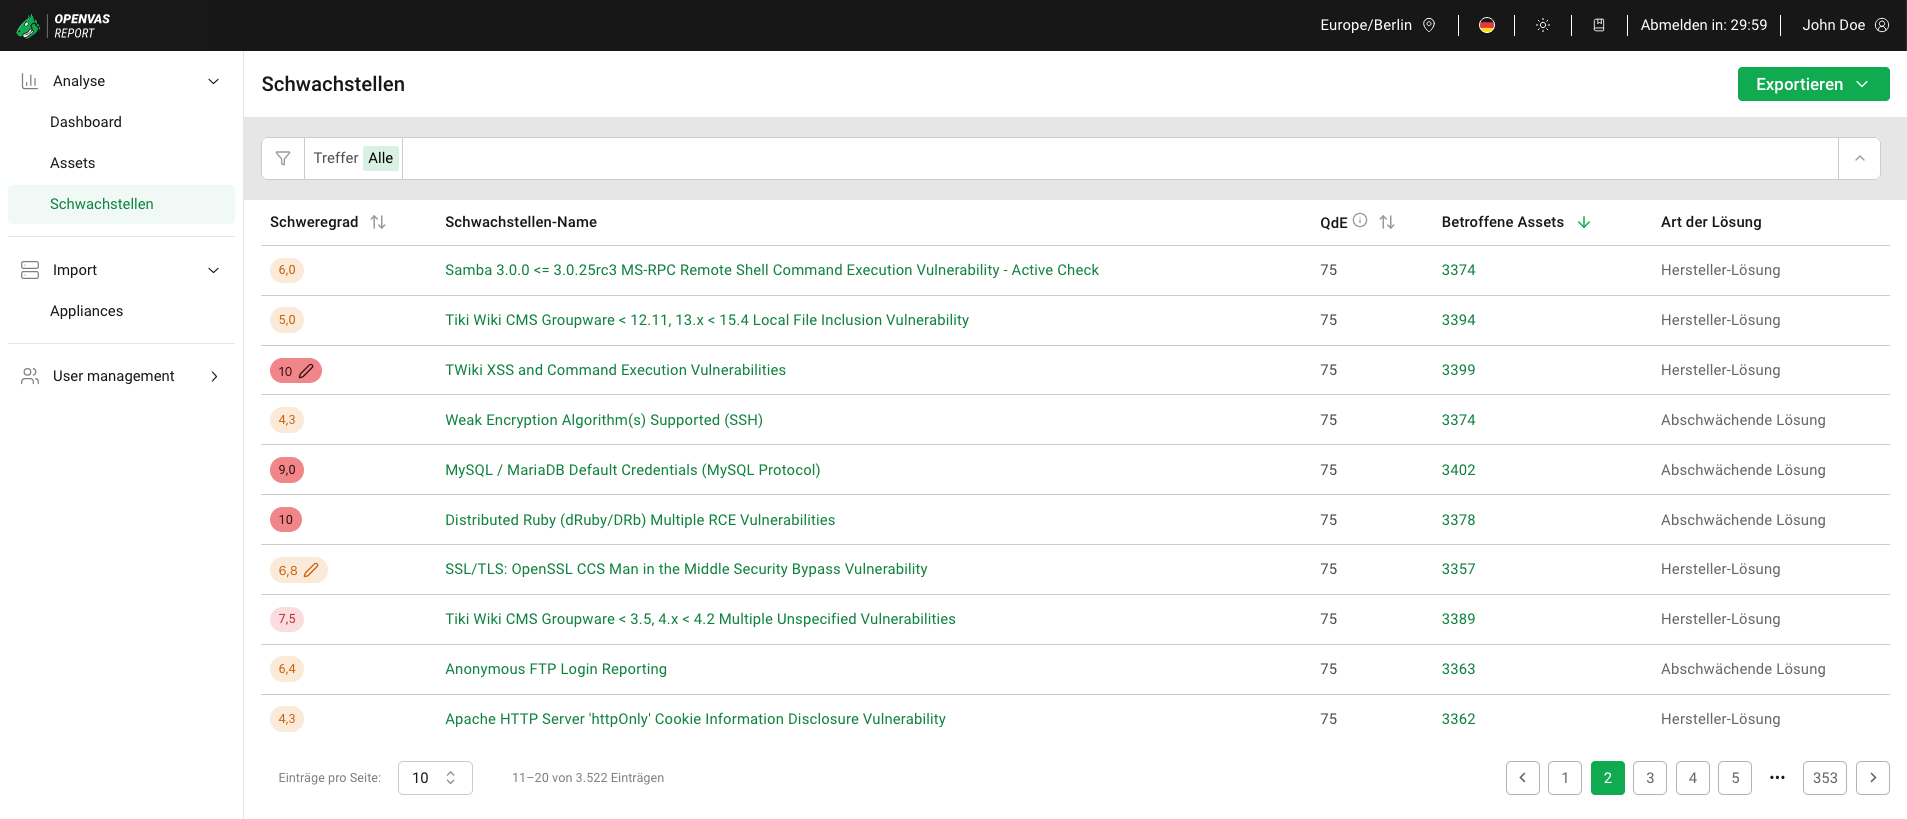Click current page 2 button

click(x=1608, y=778)
